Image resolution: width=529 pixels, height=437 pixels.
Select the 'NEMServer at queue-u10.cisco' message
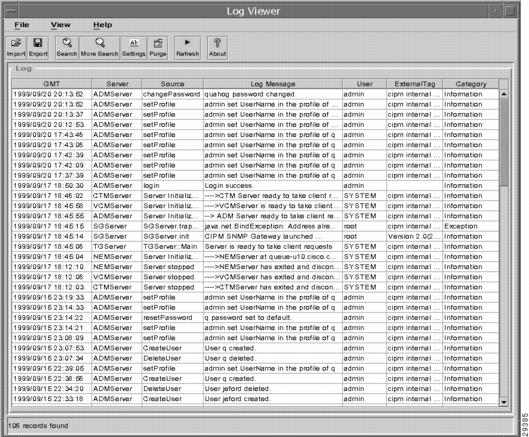point(273,256)
